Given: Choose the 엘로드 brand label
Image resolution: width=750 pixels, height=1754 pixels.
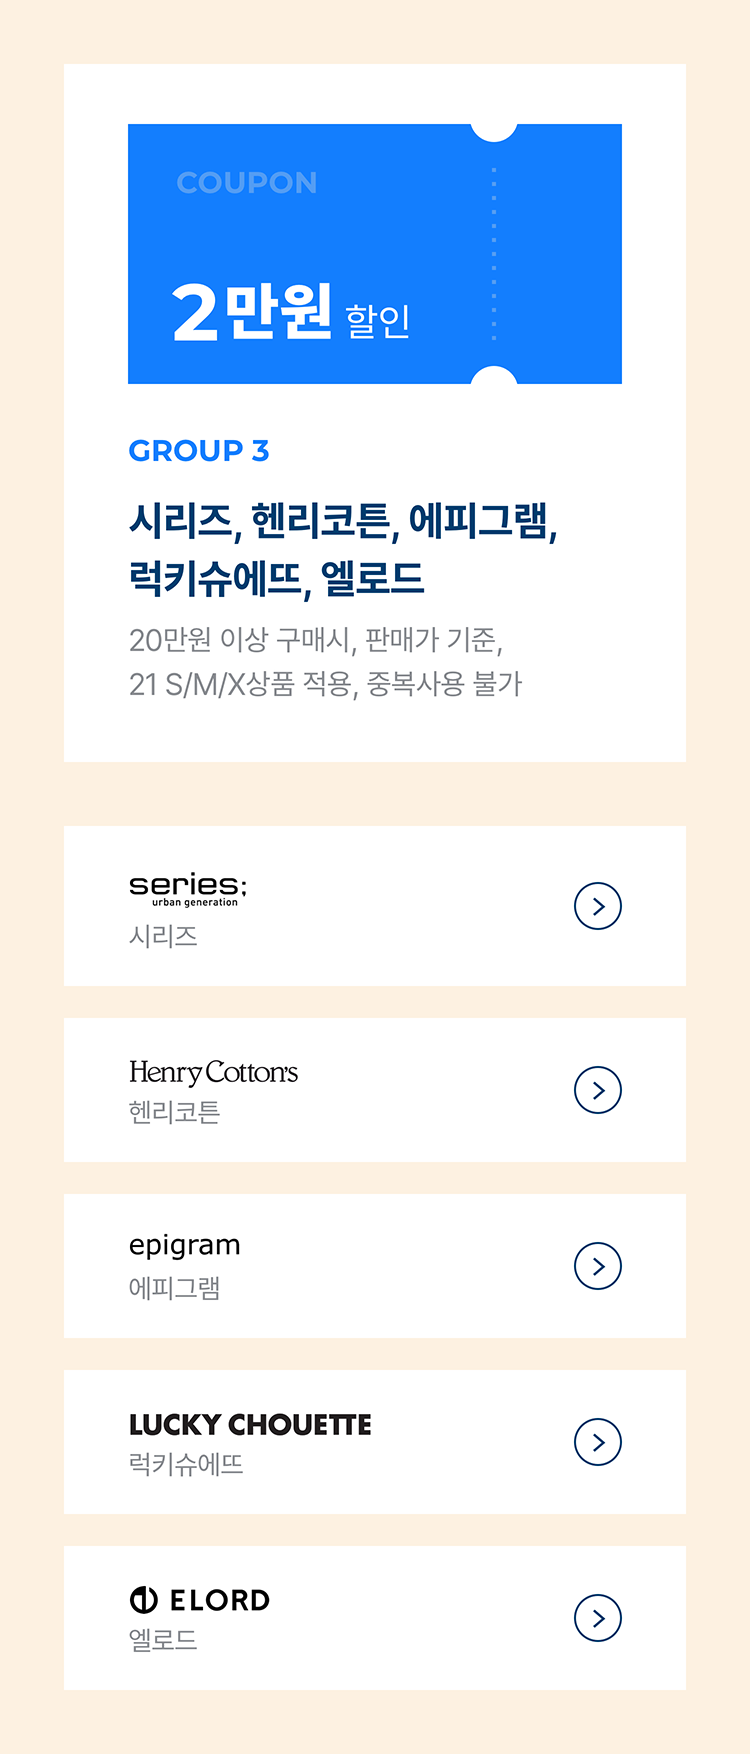Looking at the screenshot, I should click(x=163, y=1640).
